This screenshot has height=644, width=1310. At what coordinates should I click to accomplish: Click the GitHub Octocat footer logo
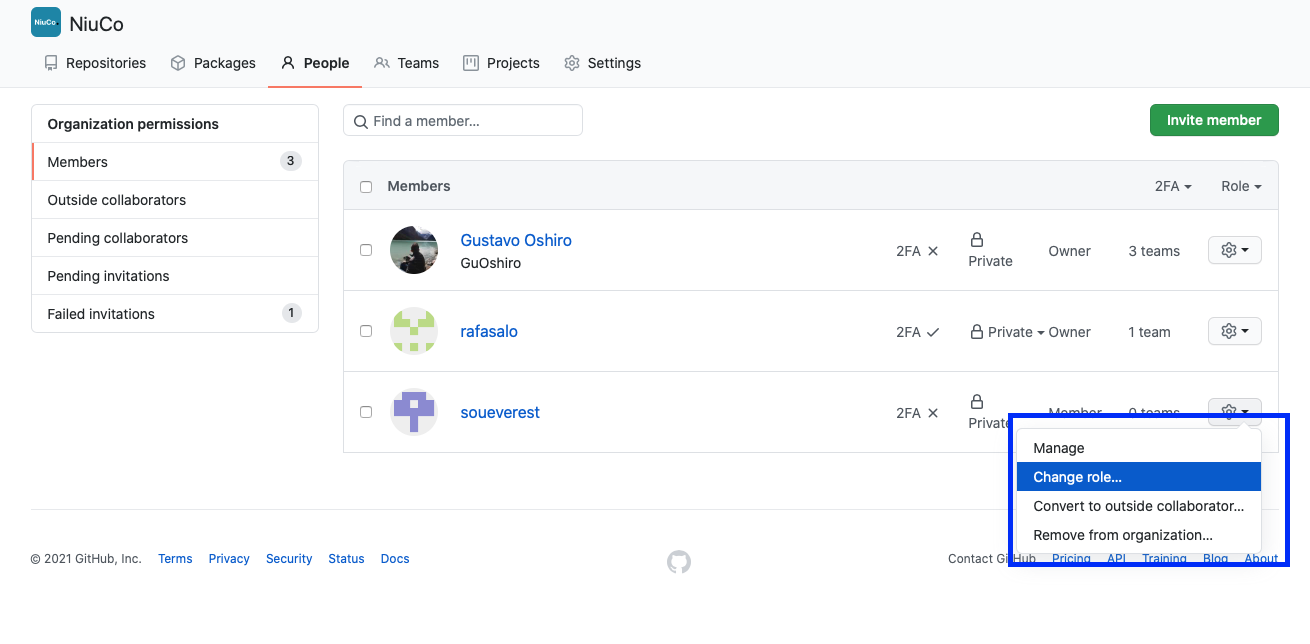coord(679,562)
